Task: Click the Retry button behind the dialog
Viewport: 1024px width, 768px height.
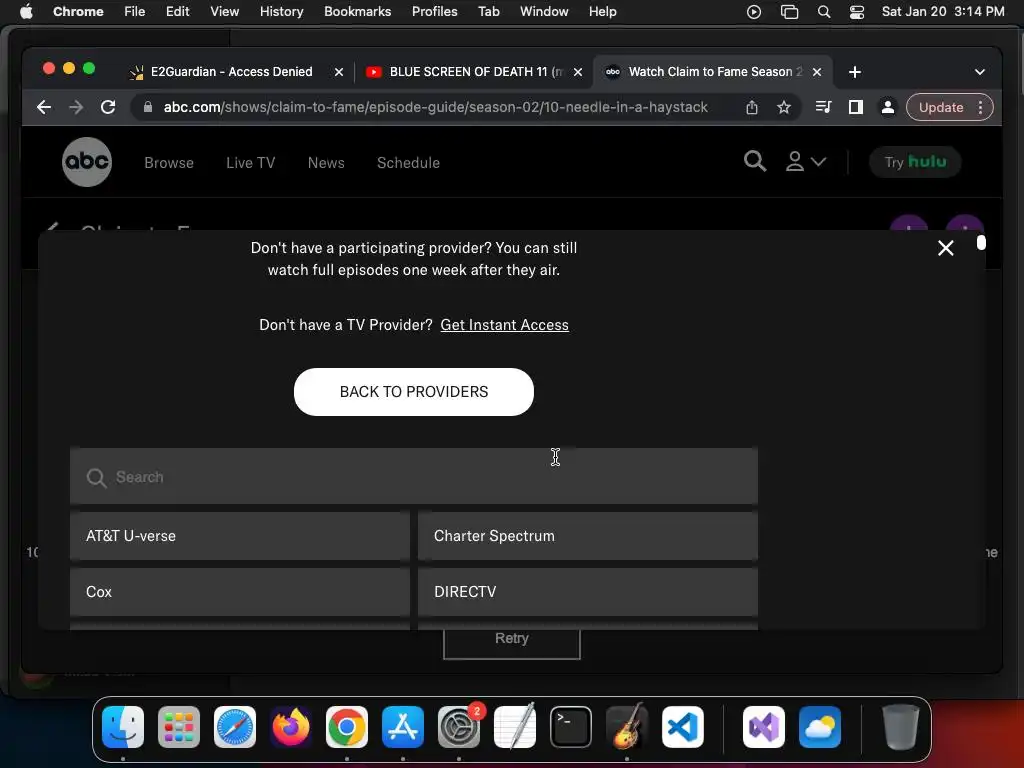Action: click(x=511, y=643)
